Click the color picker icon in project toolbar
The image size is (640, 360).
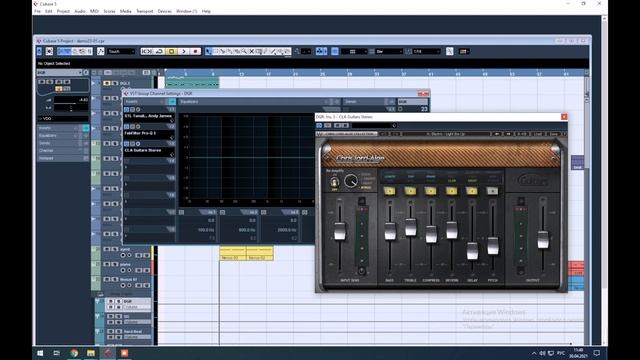tap(464, 51)
